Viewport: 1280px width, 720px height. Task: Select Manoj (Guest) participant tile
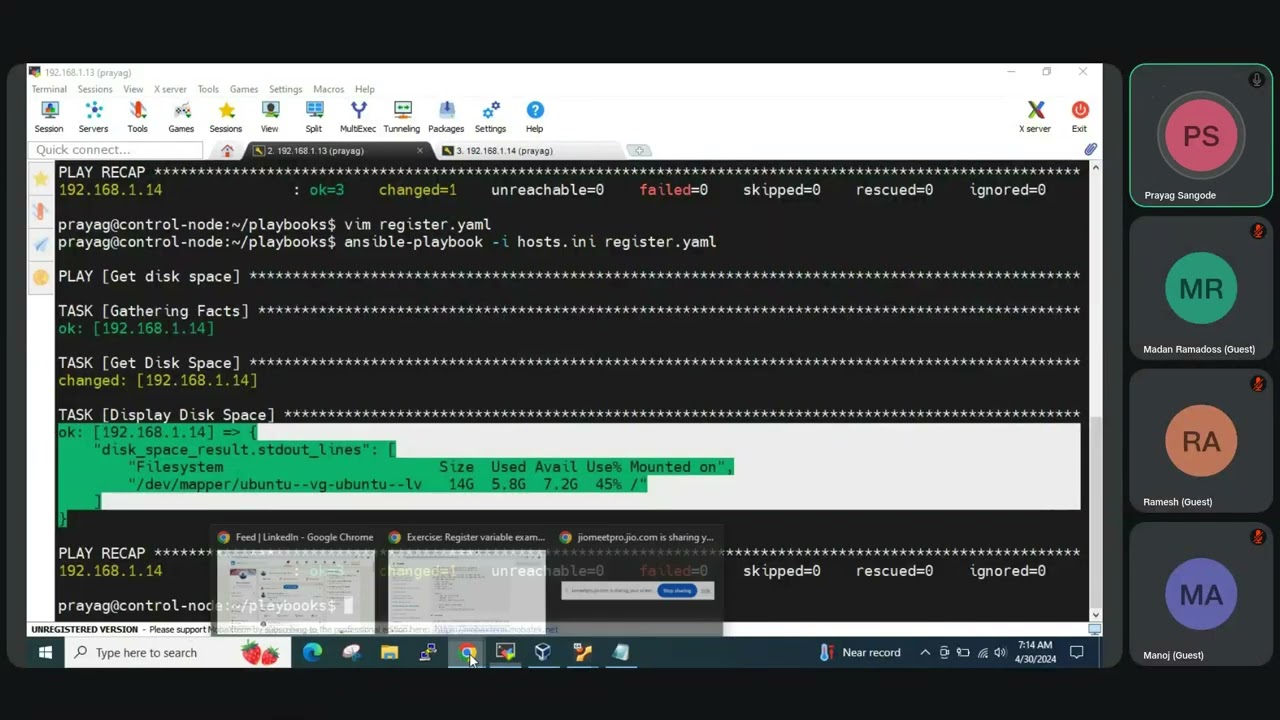coord(1201,596)
